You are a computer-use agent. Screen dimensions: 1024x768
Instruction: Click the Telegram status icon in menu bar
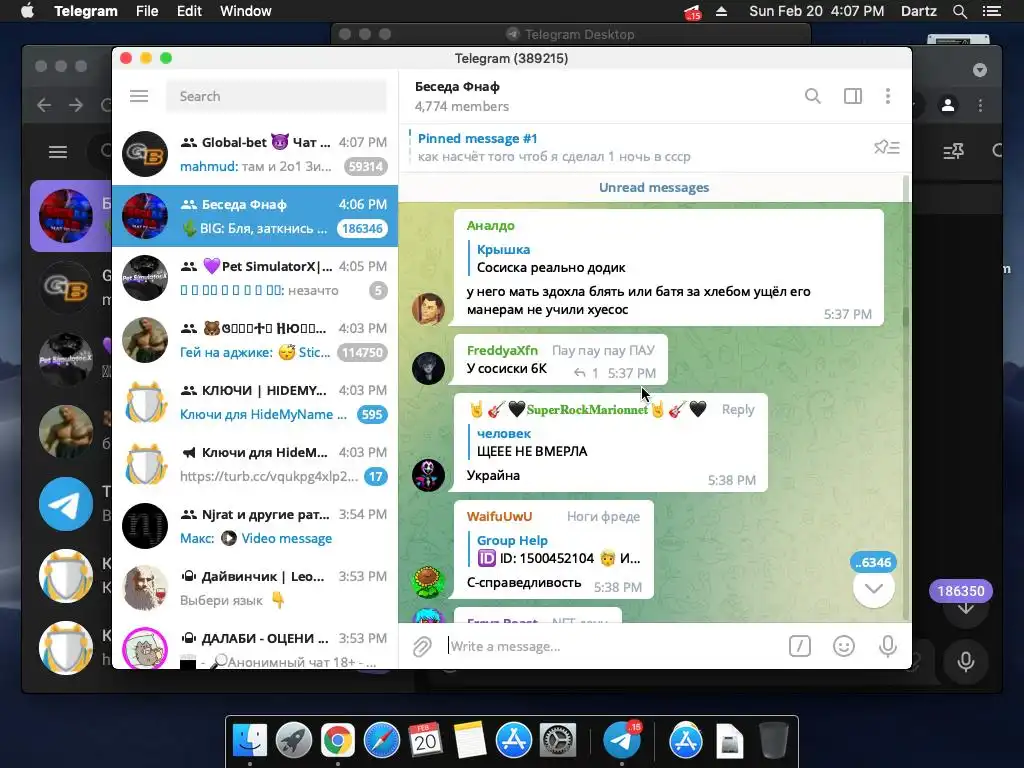[x=692, y=12]
